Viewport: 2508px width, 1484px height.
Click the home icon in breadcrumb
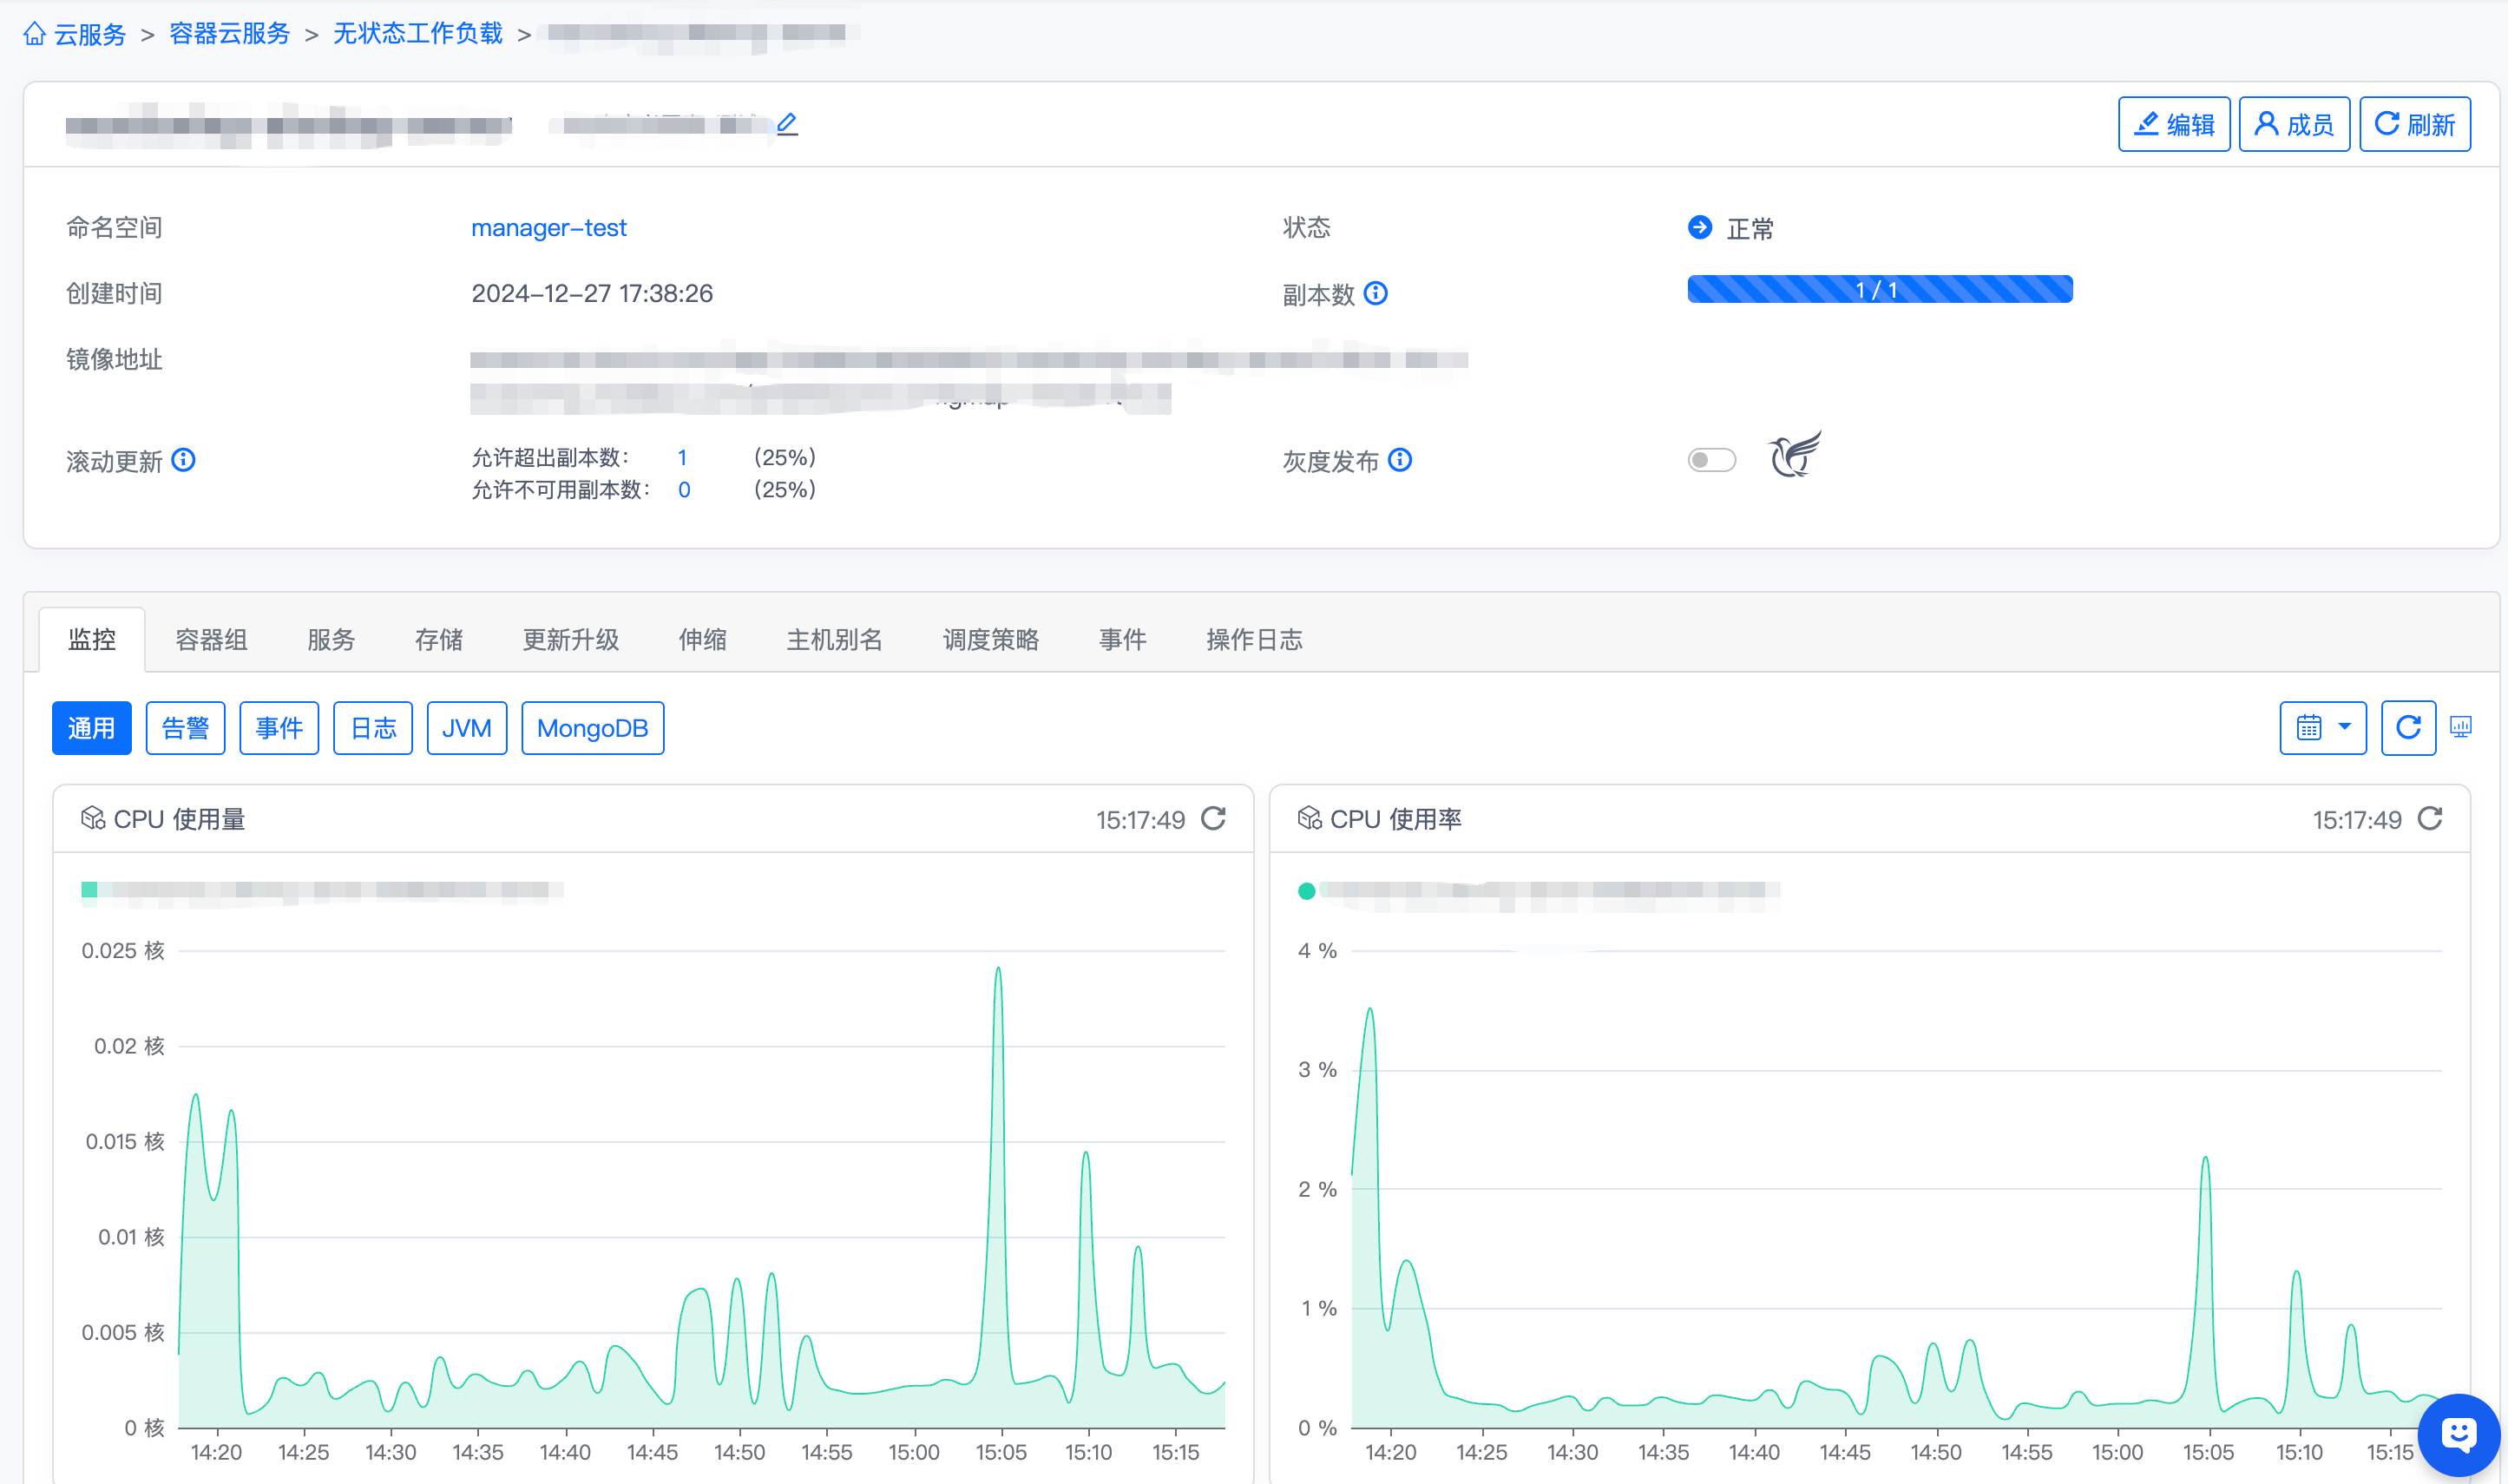point(35,34)
